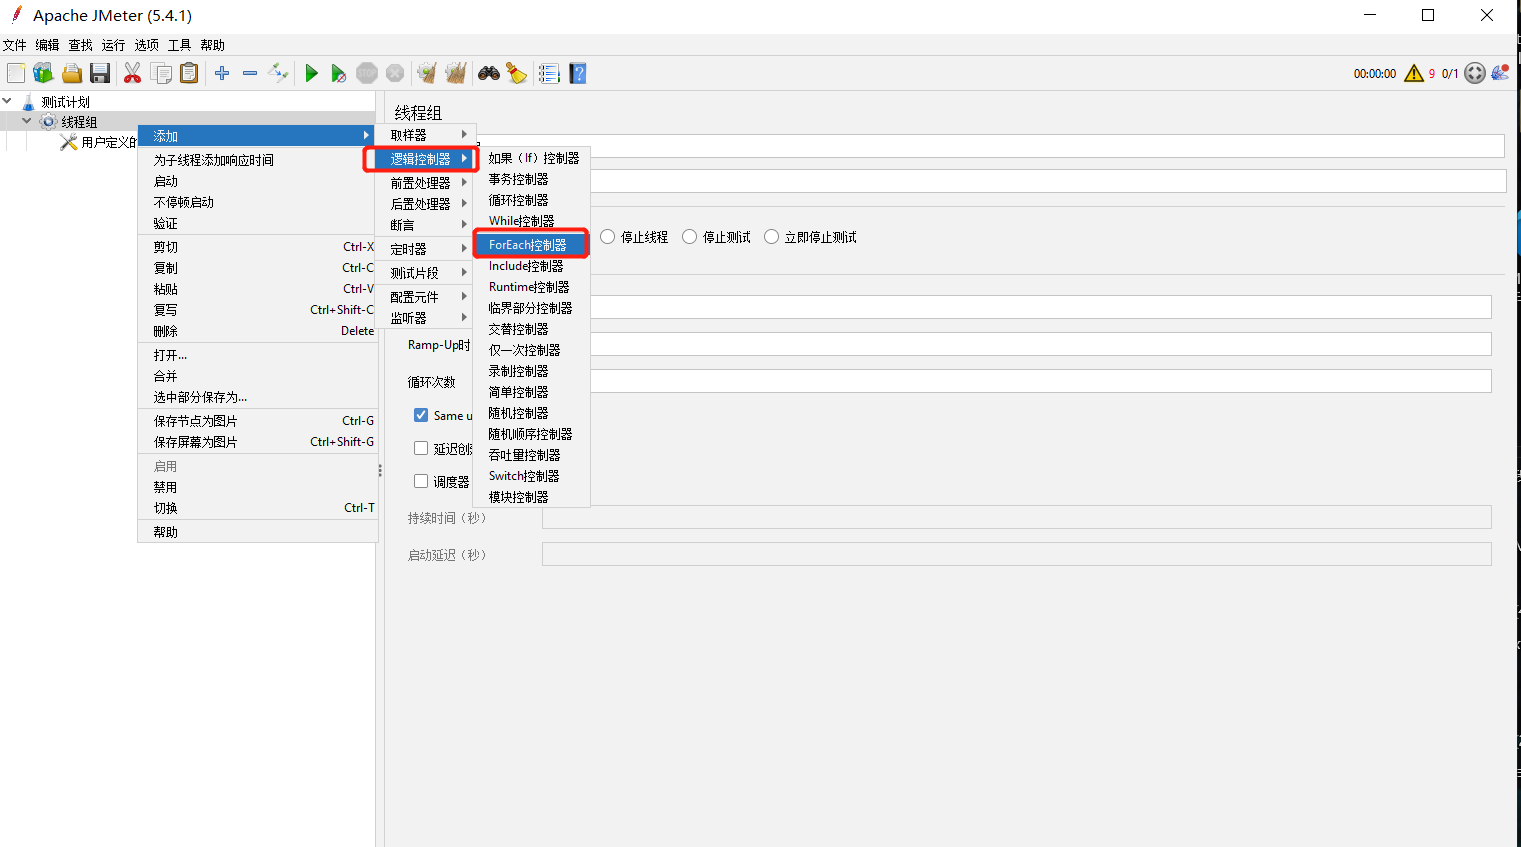1521x847 pixels.
Task: Click the Clear broom icon
Action: pyautogui.click(x=427, y=73)
